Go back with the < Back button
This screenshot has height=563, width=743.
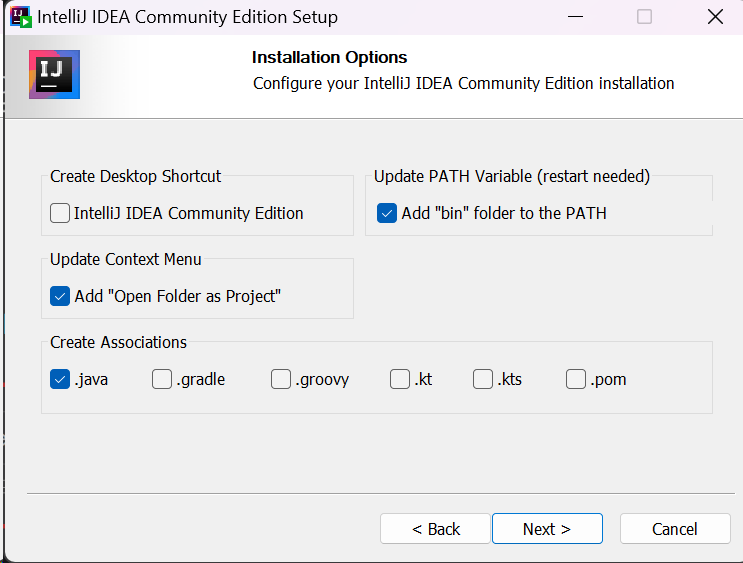(x=435, y=529)
